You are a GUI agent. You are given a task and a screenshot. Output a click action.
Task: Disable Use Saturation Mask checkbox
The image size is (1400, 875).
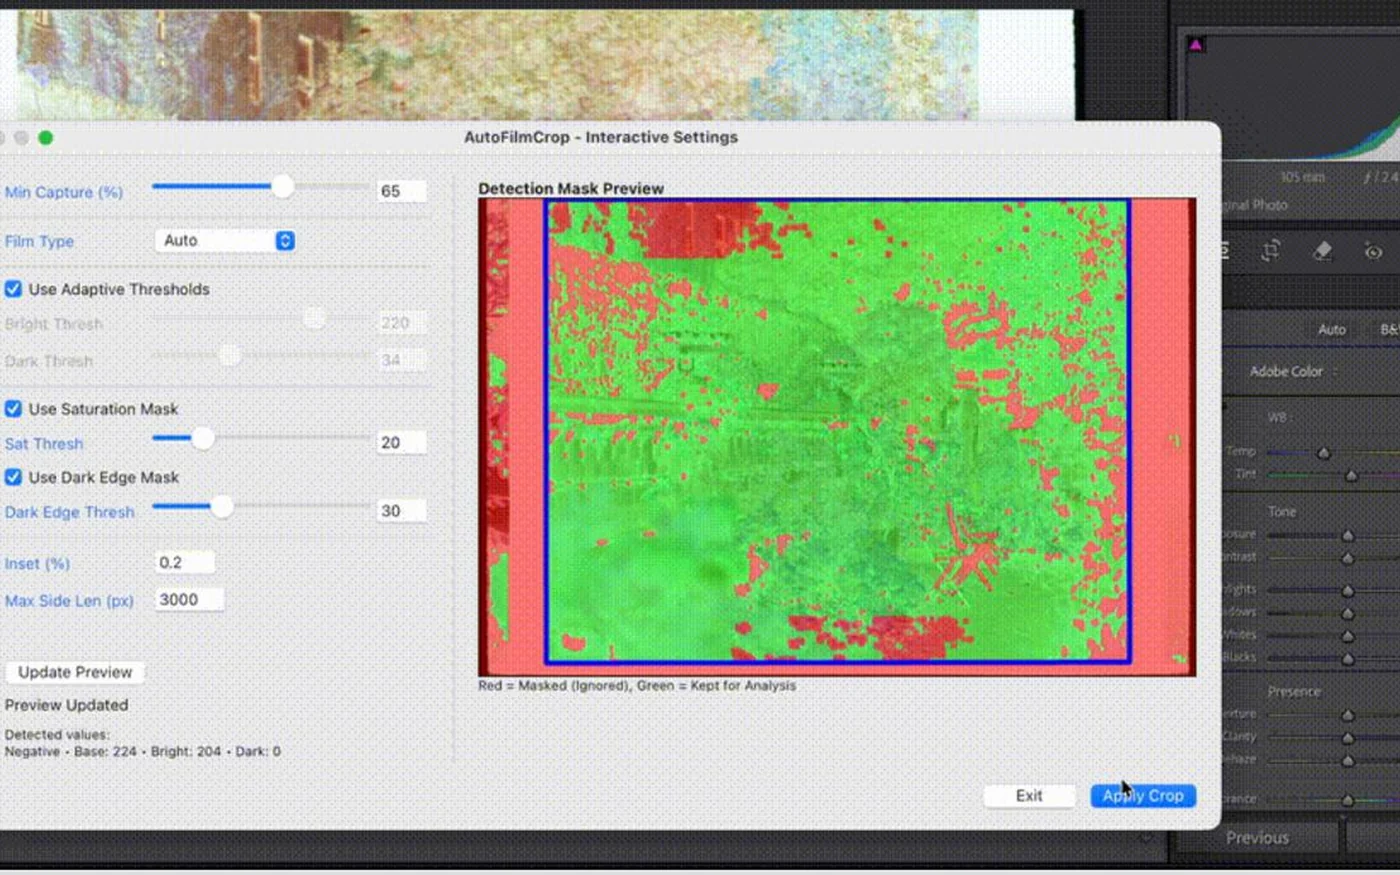[x=13, y=409]
